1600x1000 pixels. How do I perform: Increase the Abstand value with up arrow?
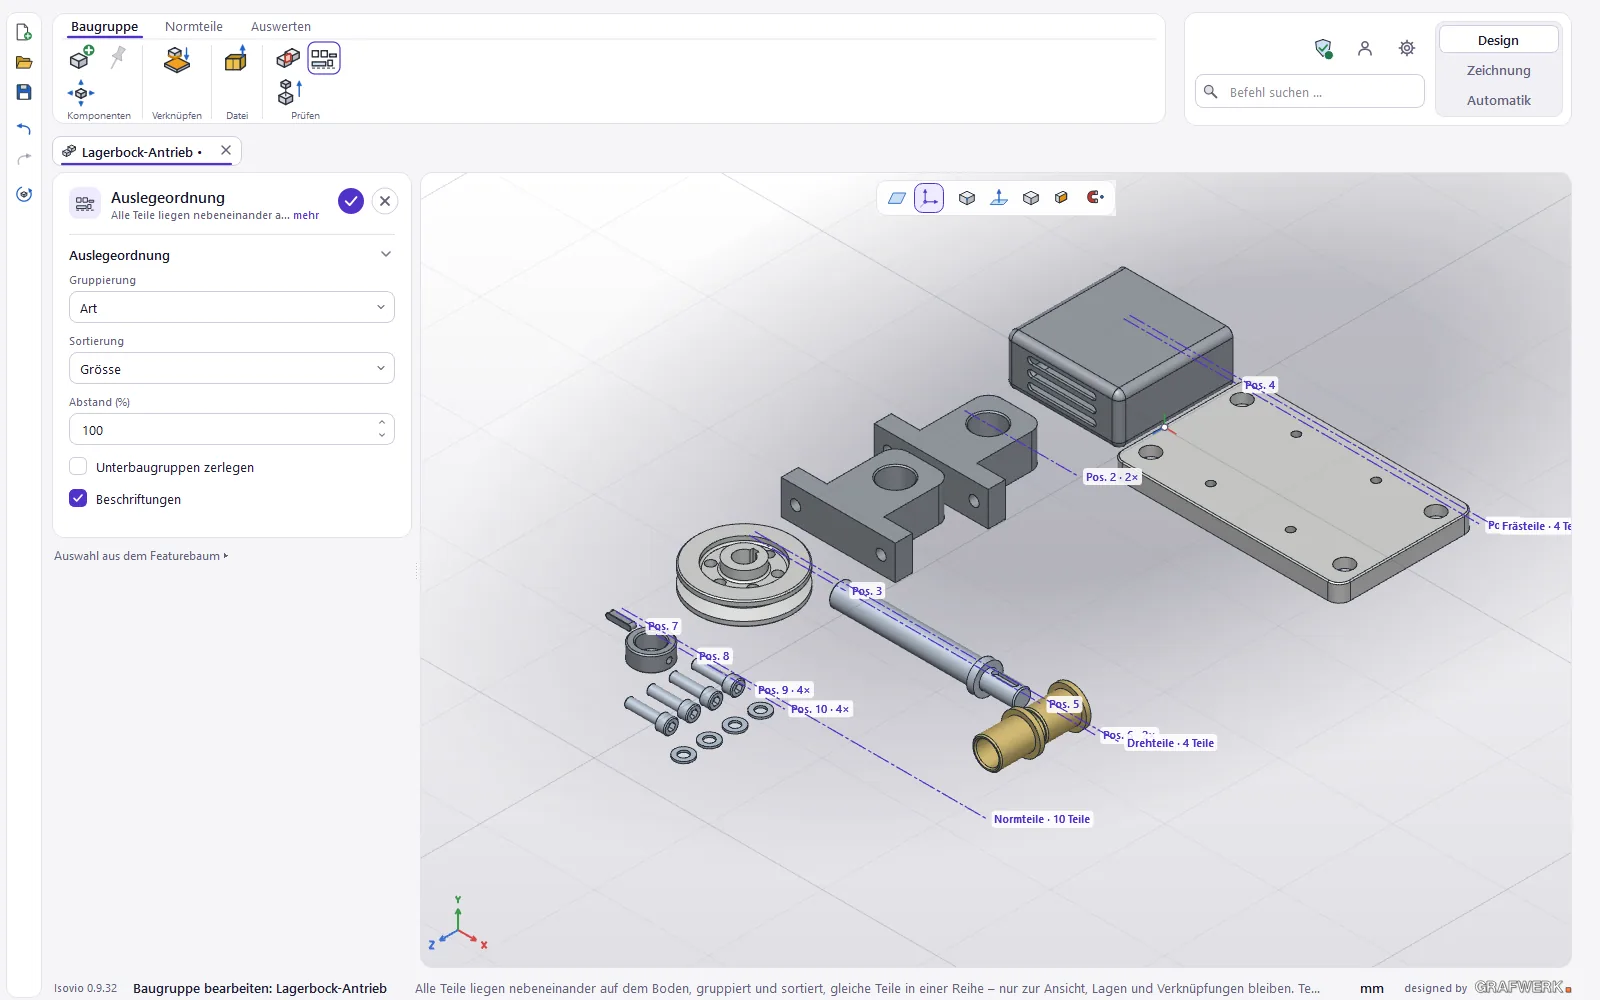click(382, 423)
